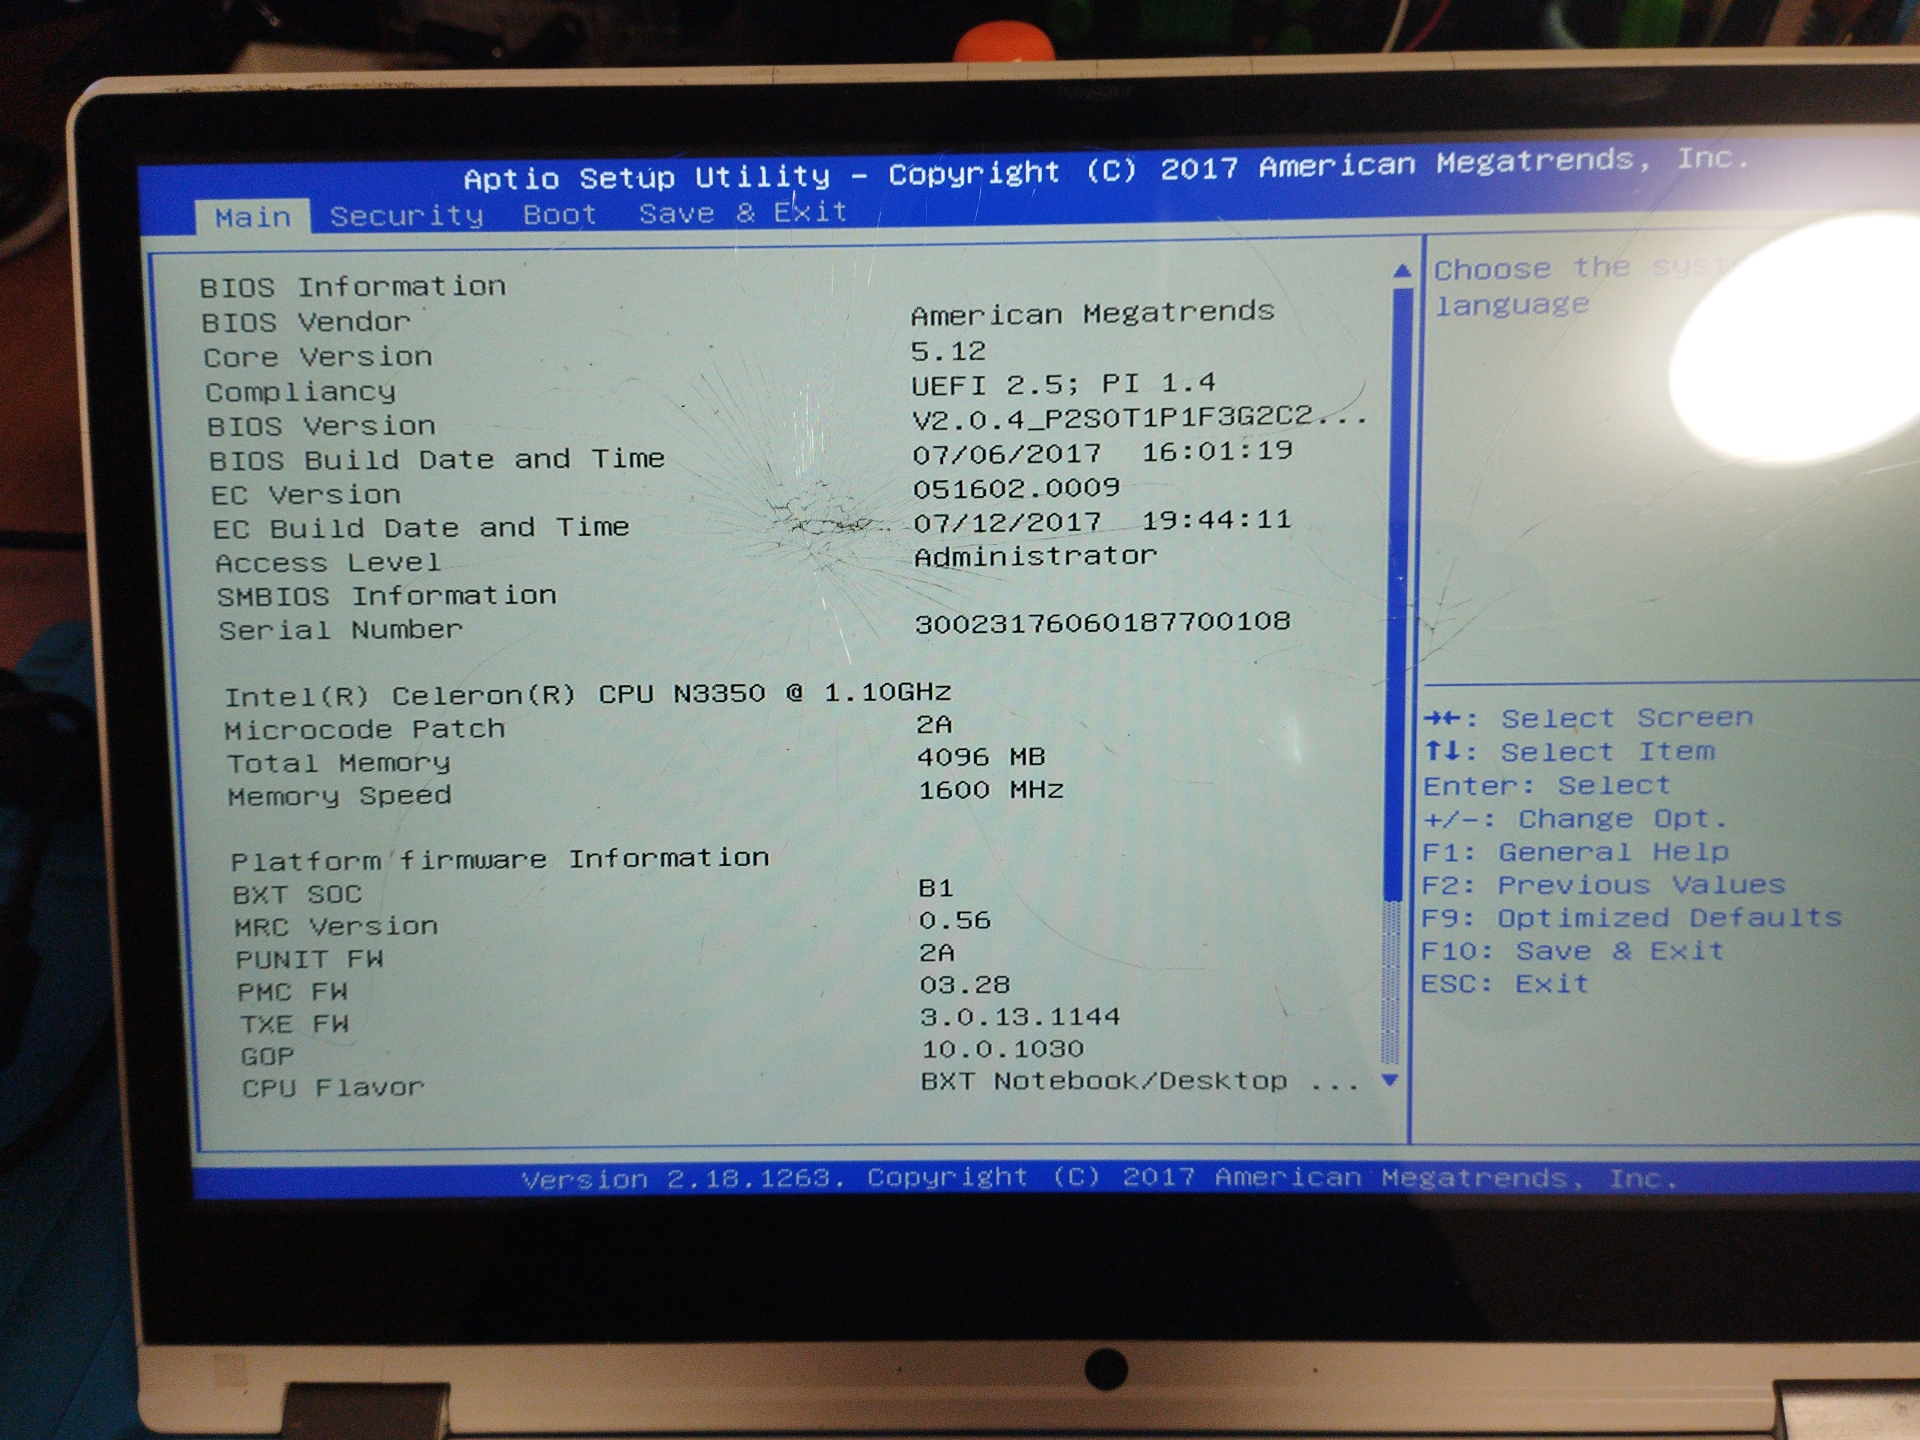The image size is (1920, 1440).
Task: Select the MRC Version label
Action: pyautogui.click(x=336, y=927)
